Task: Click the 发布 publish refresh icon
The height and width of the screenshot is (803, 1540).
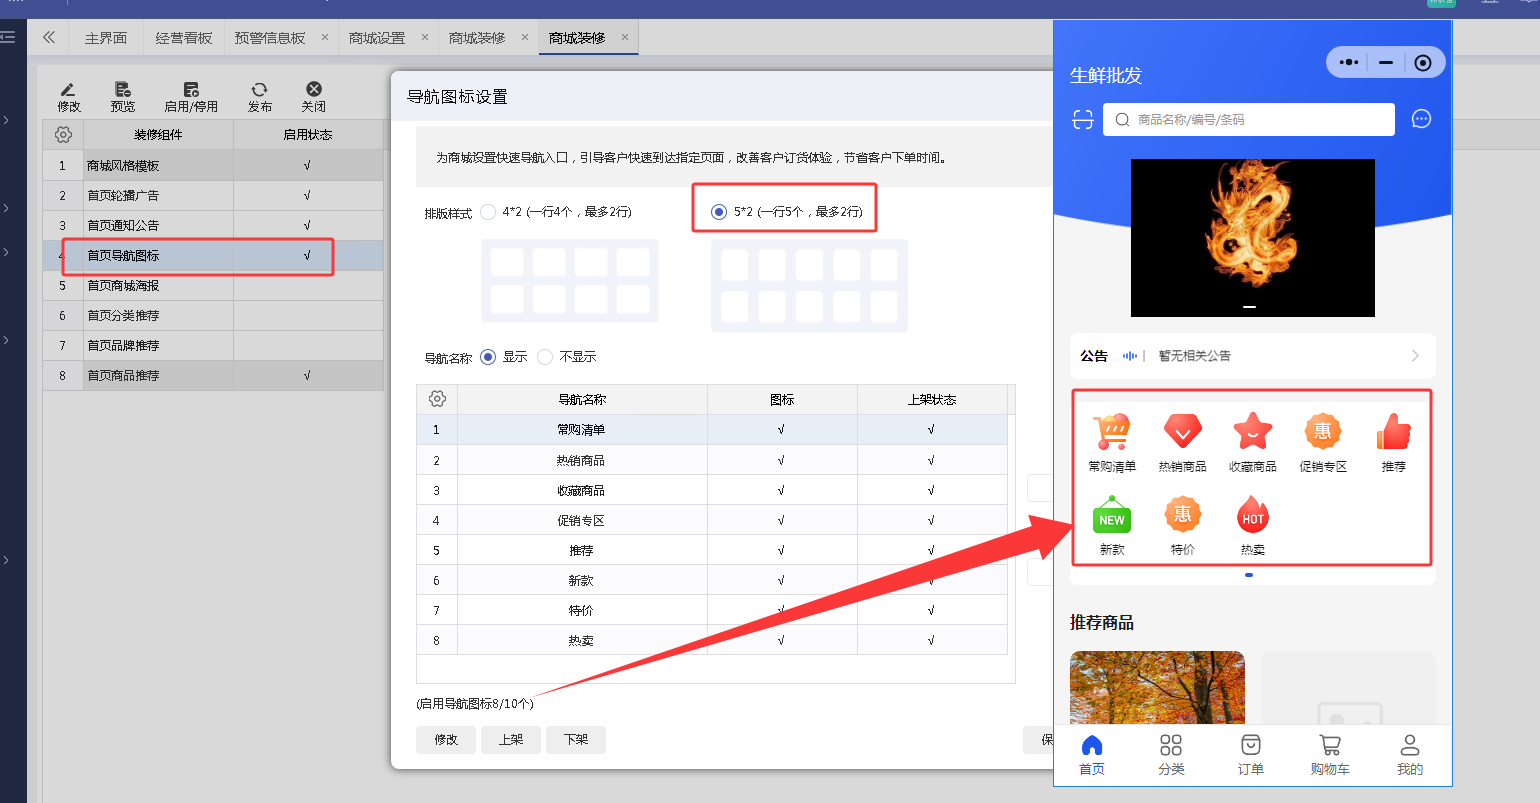Action: [259, 90]
